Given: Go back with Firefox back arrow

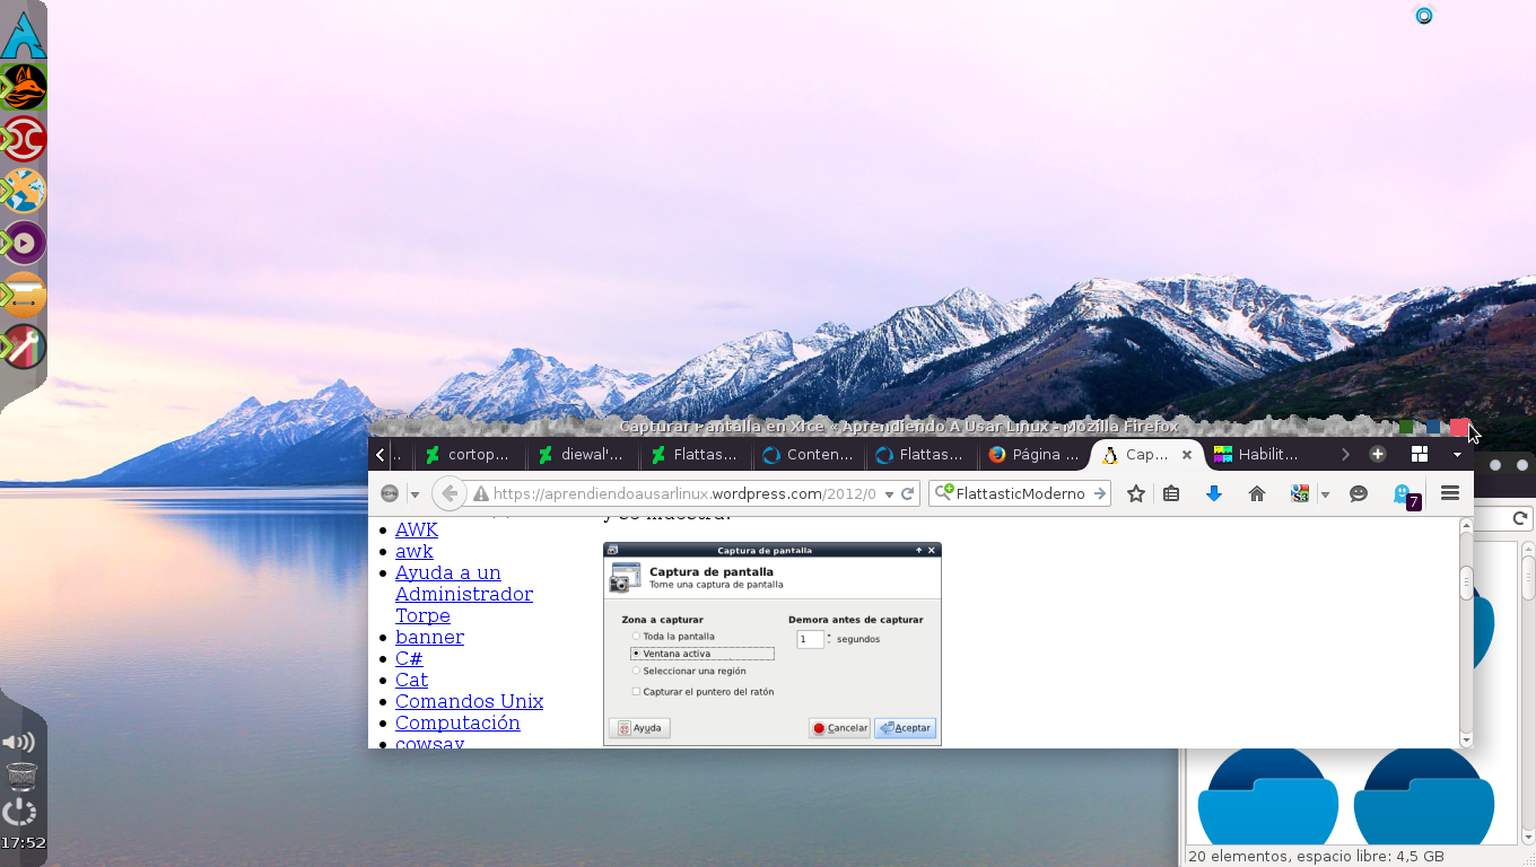Looking at the screenshot, I should pyautogui.click(x=449, y=493).
